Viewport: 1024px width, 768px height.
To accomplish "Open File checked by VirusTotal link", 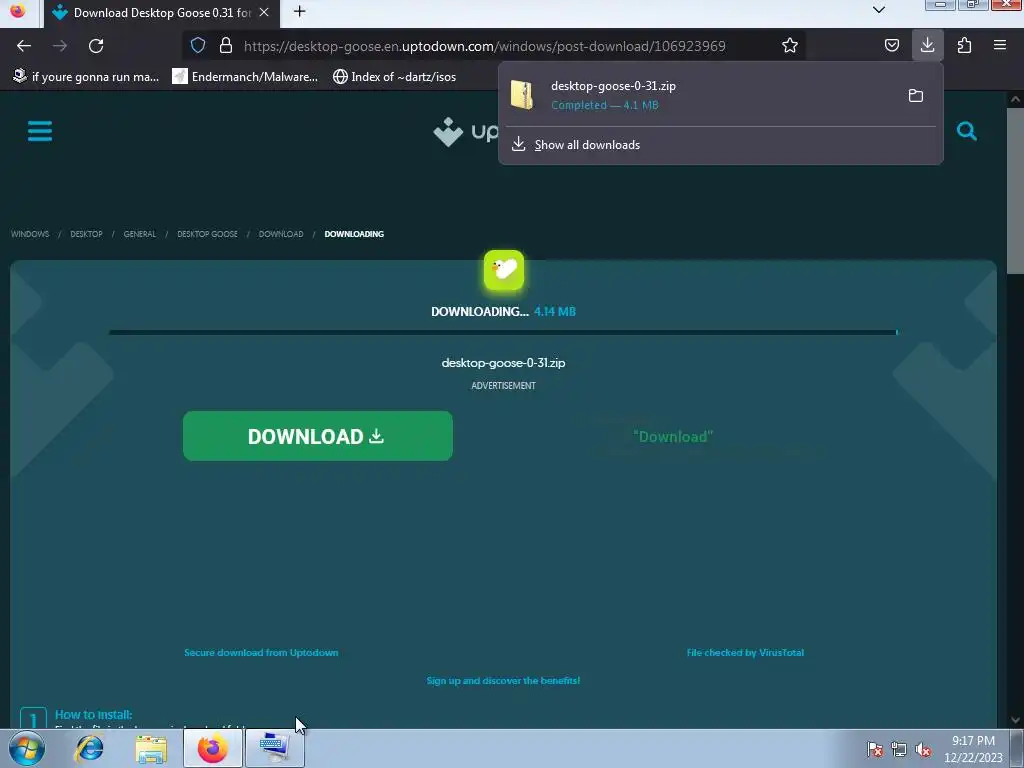I will tap(745, 652).
